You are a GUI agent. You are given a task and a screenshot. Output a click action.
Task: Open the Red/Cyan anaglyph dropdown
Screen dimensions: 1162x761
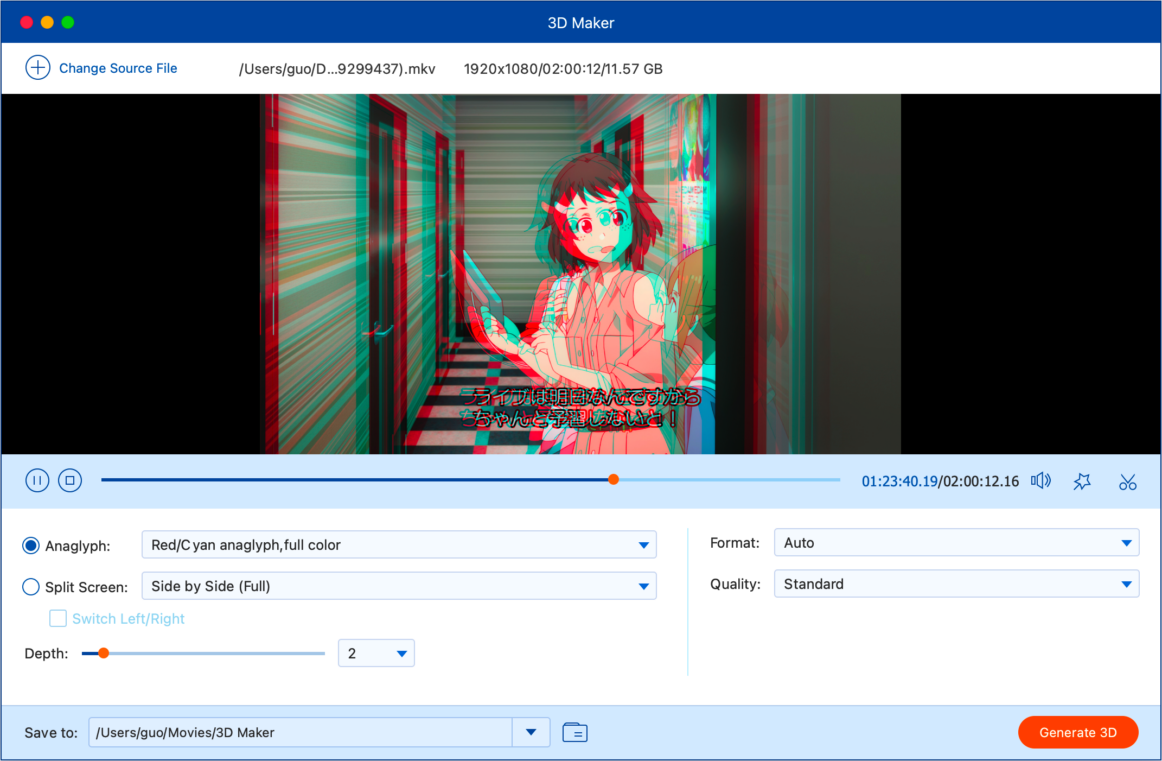pyautogui.click(x=399, y=545)
